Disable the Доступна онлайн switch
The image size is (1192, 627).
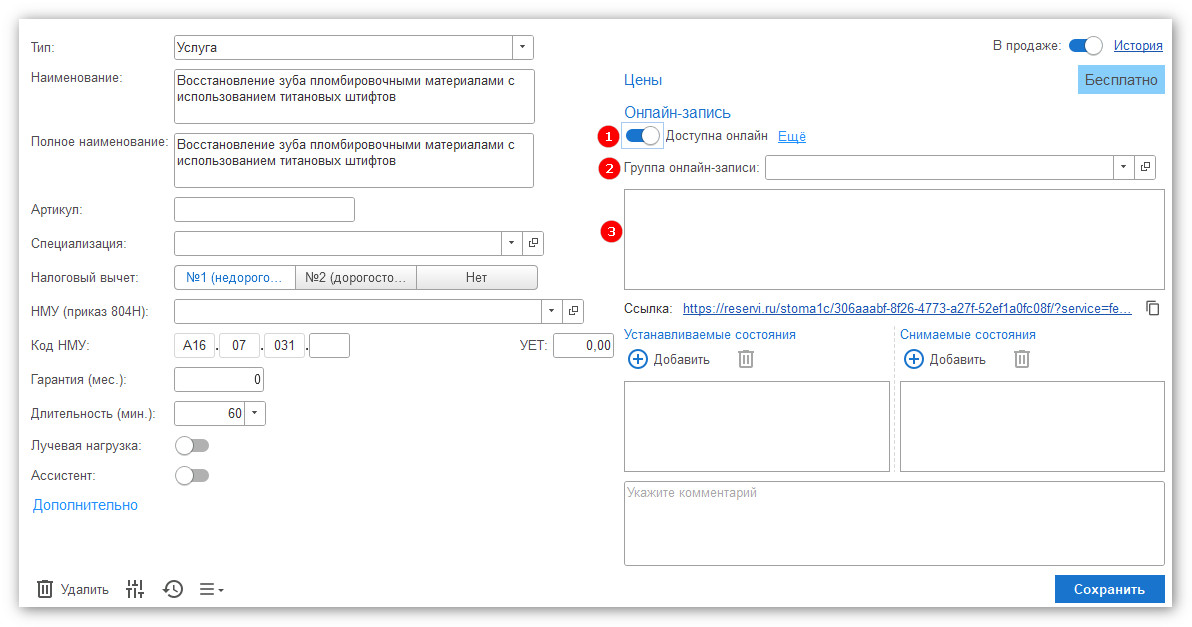(x=642, y=136)
